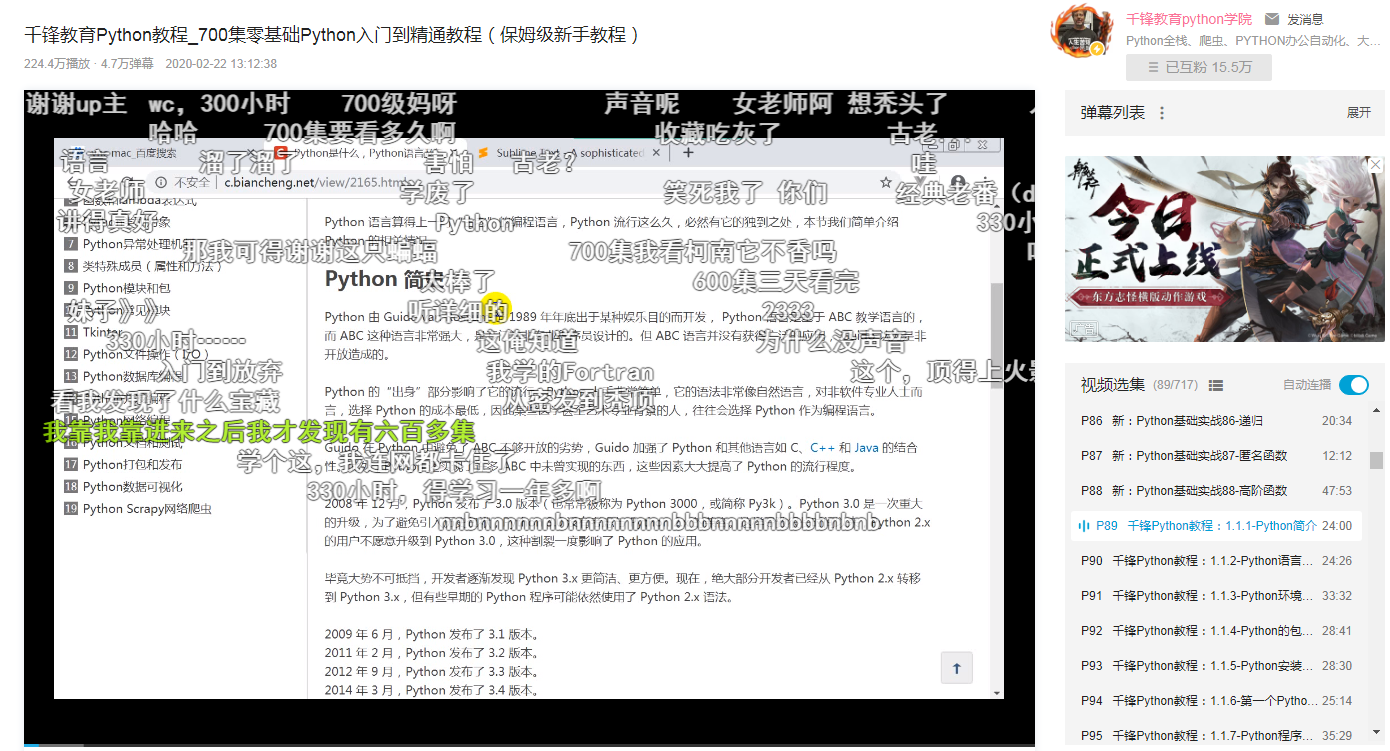Open 'Python数据可视化' chapter in sidebar
This screenshot has width=1390, height=751.
[123, 486]
